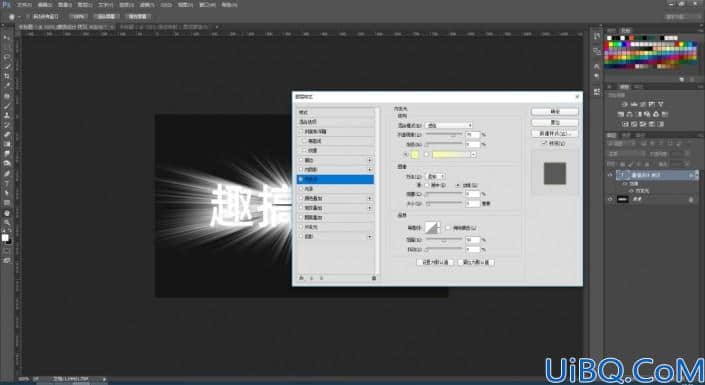
Task: Open the gradient picker dropdown arrow
Action: [x=473, y=155]
